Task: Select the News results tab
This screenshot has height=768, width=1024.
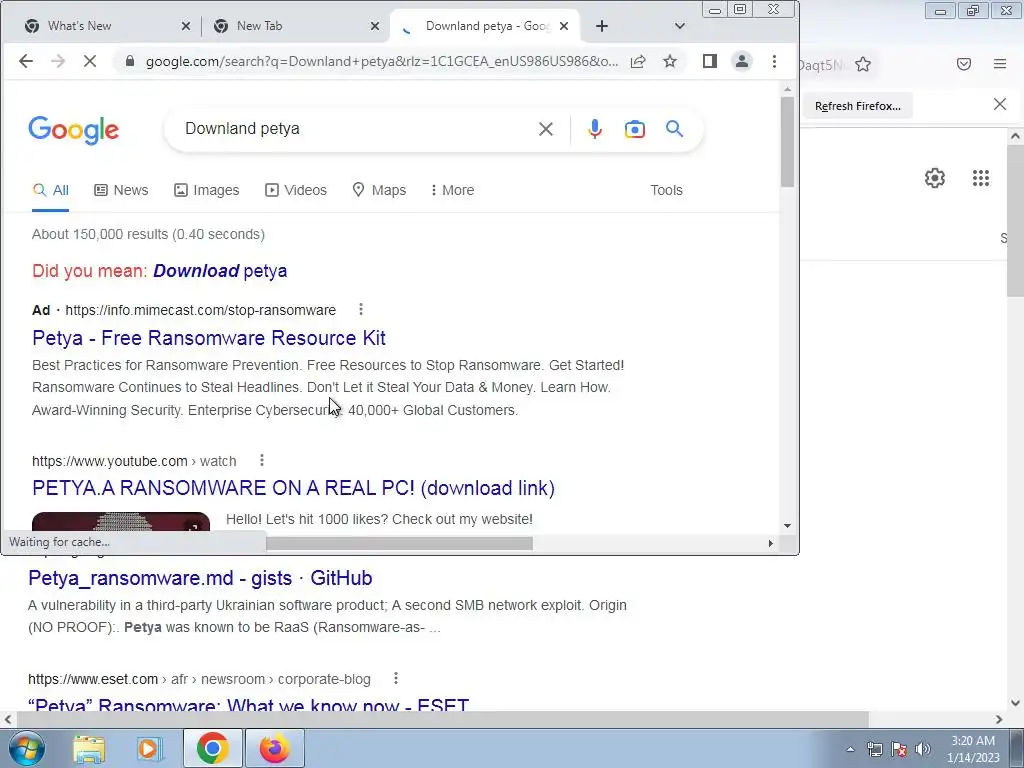Action: coord(121,190)
